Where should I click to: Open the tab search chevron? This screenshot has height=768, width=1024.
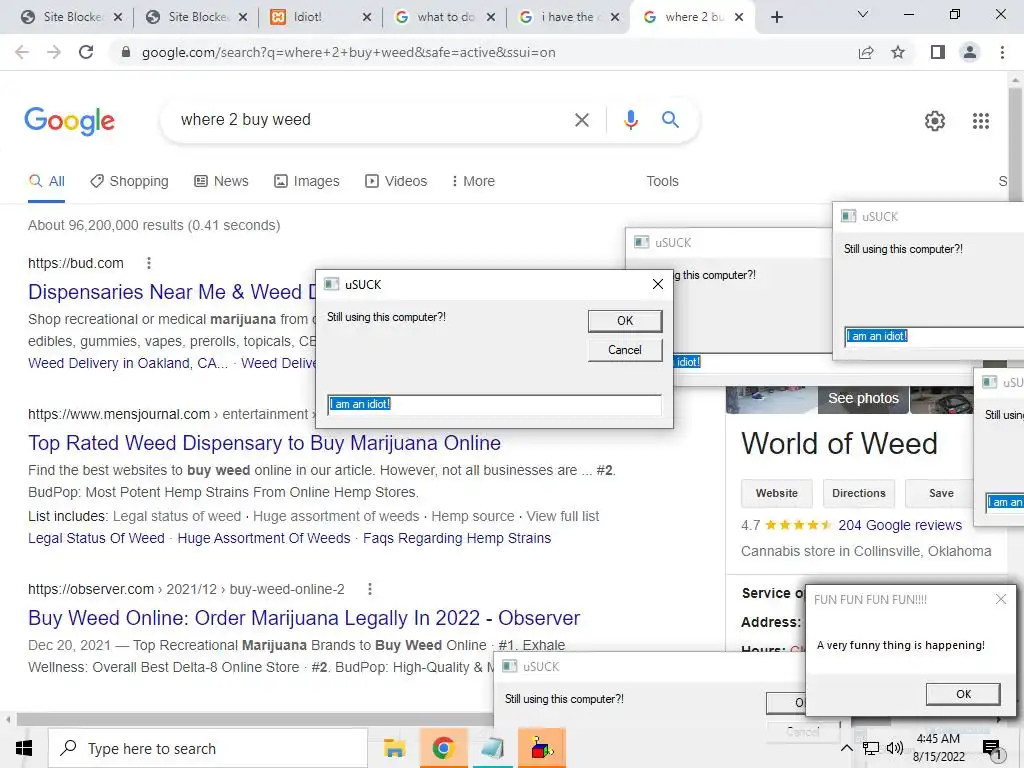pyautogui.click(x=863, y=14)
